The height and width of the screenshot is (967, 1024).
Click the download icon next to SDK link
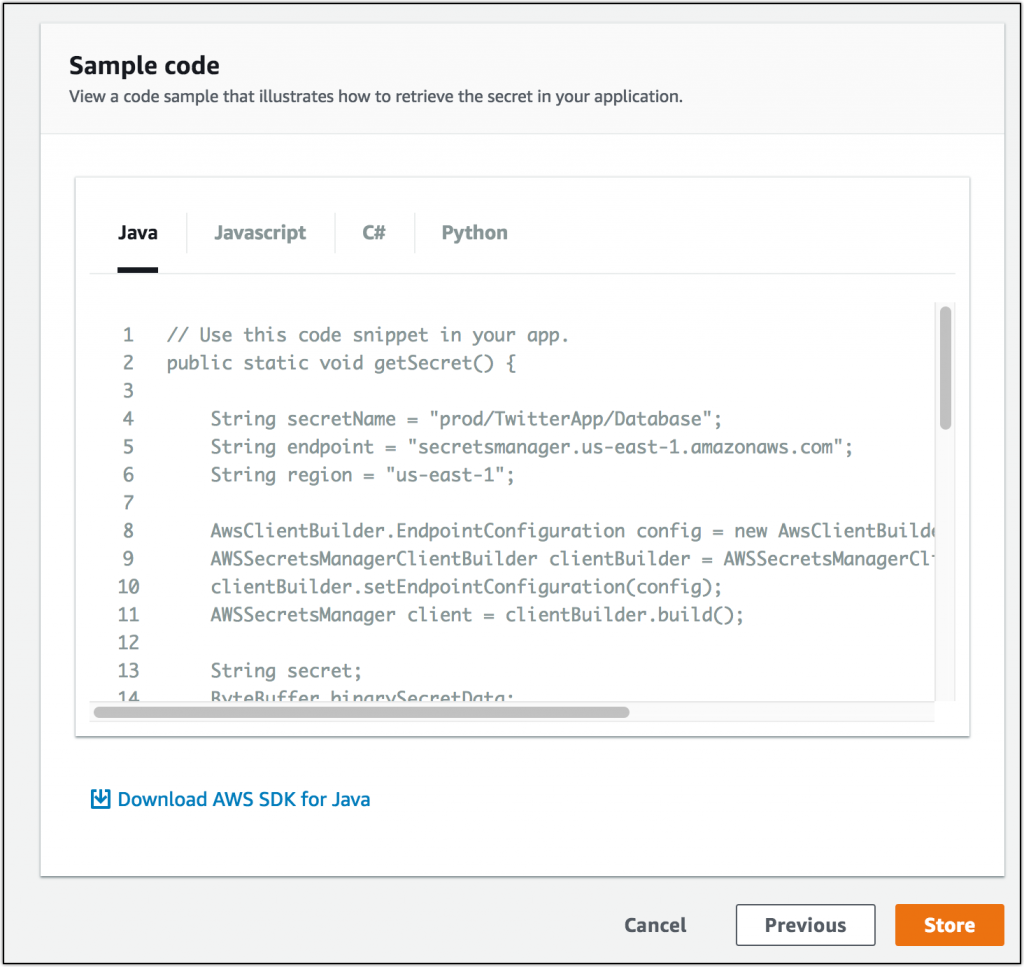coord(99,799)
